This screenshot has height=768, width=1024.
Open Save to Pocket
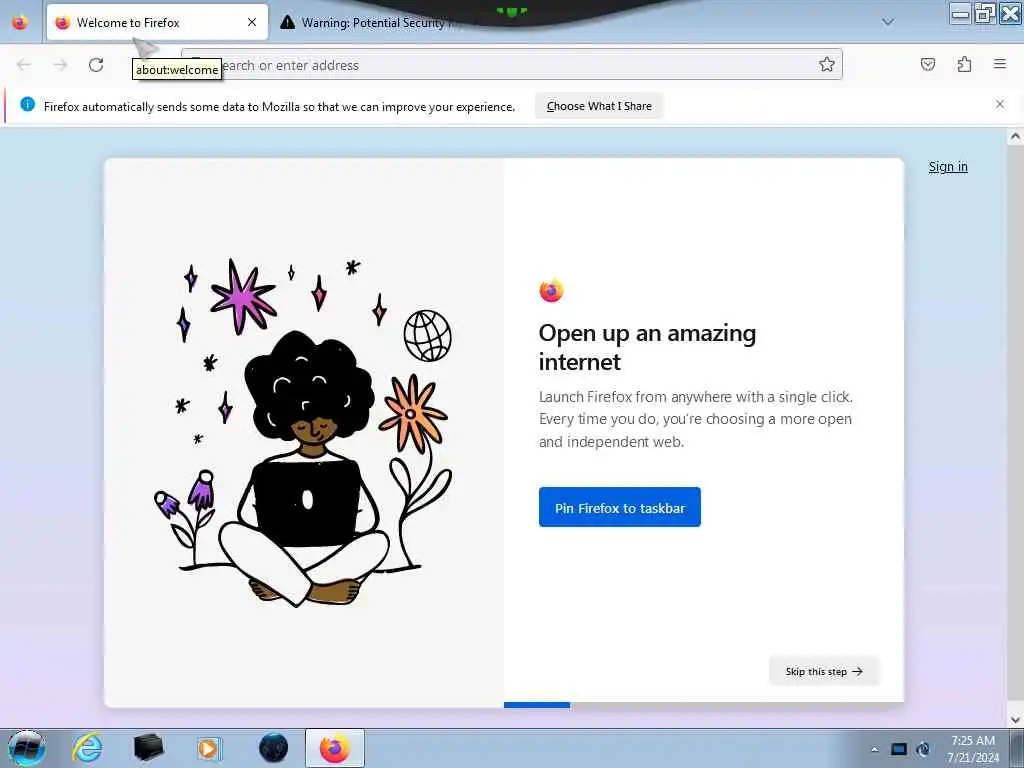click(928, 64)
